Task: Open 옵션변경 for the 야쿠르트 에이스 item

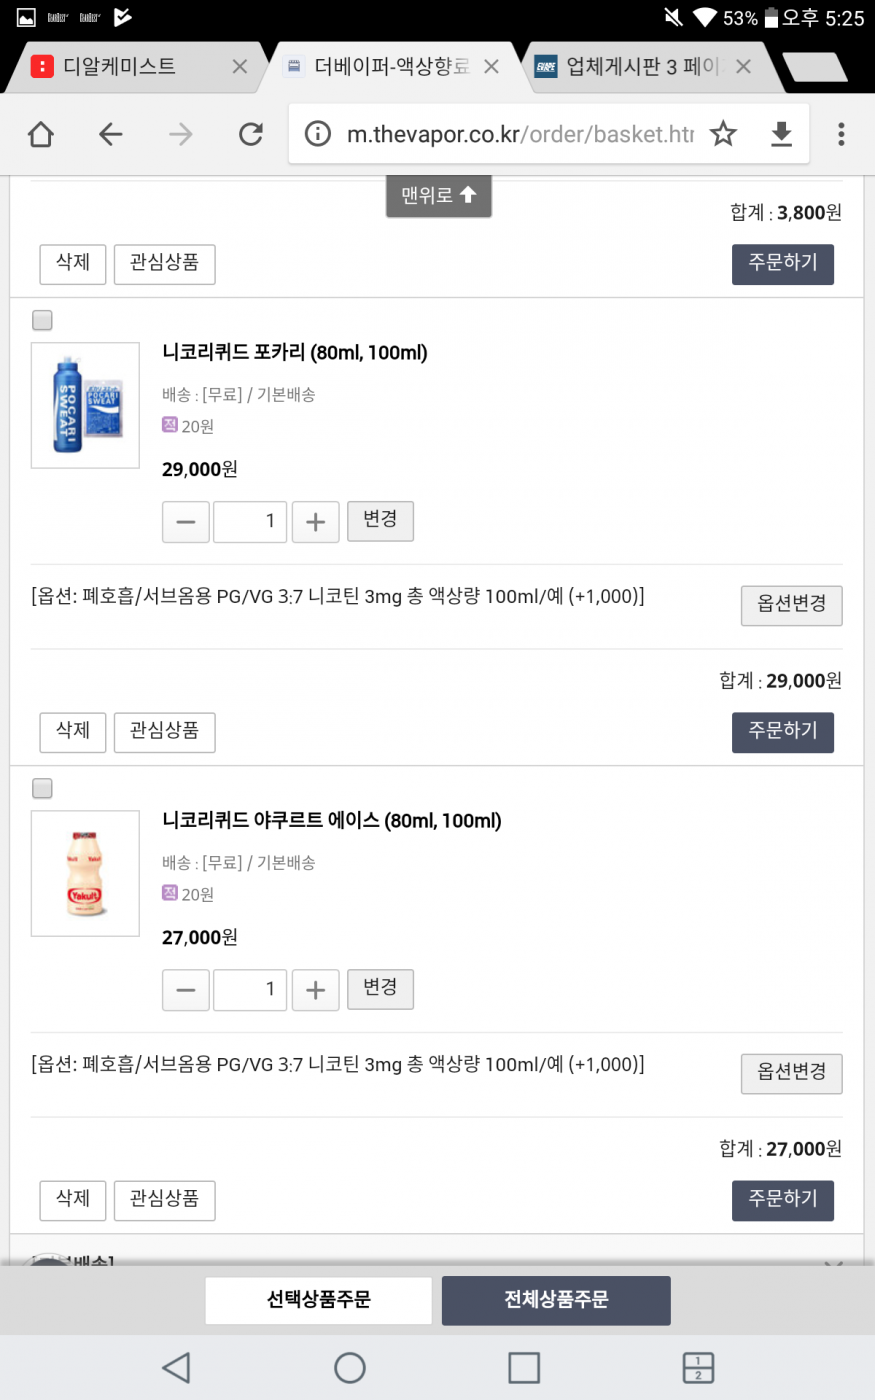Action: click(791, 1073)
